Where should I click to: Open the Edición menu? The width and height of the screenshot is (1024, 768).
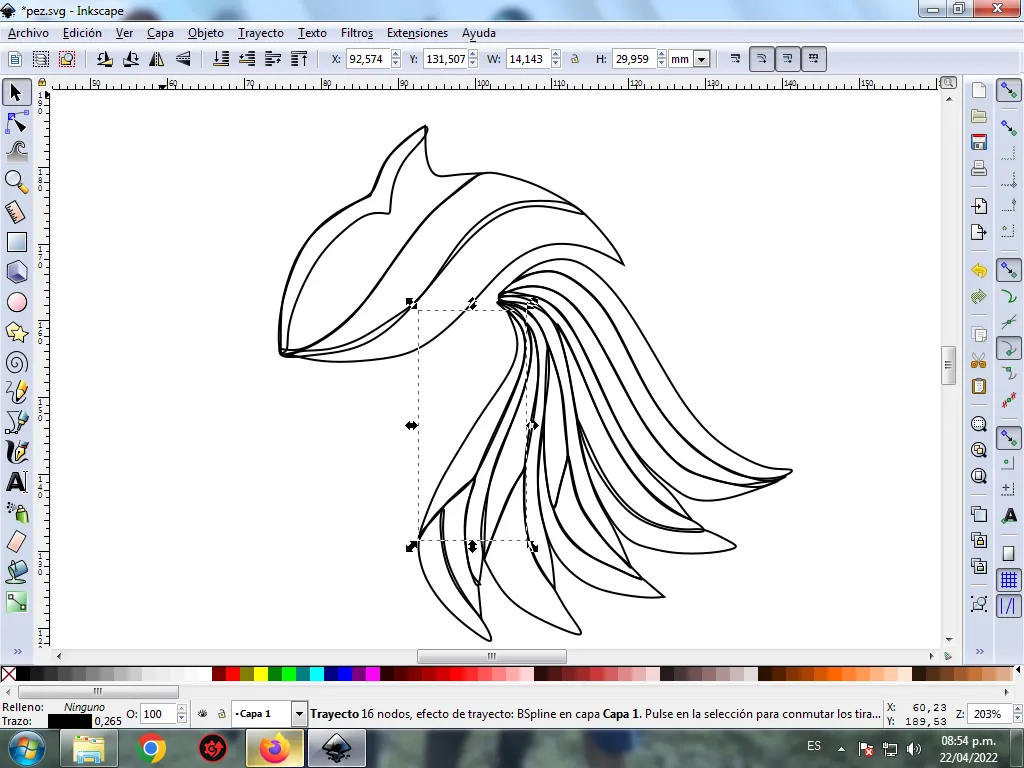click(x=82, y=33)
